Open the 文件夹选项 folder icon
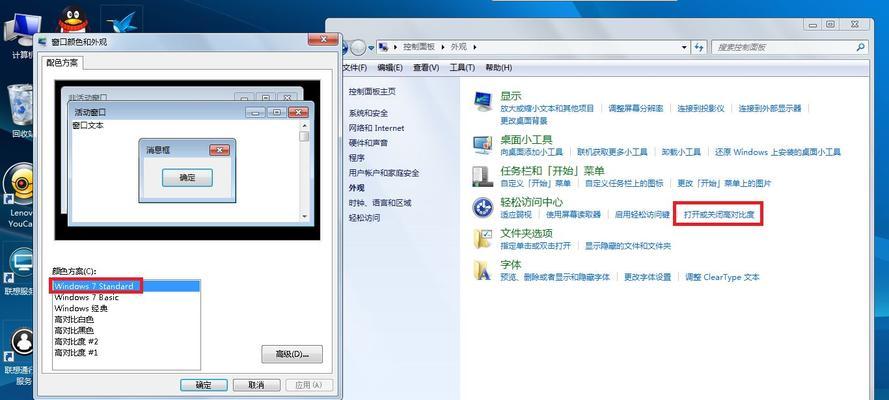The width and height of the screenshot is (889, 400). click(483, 239)
